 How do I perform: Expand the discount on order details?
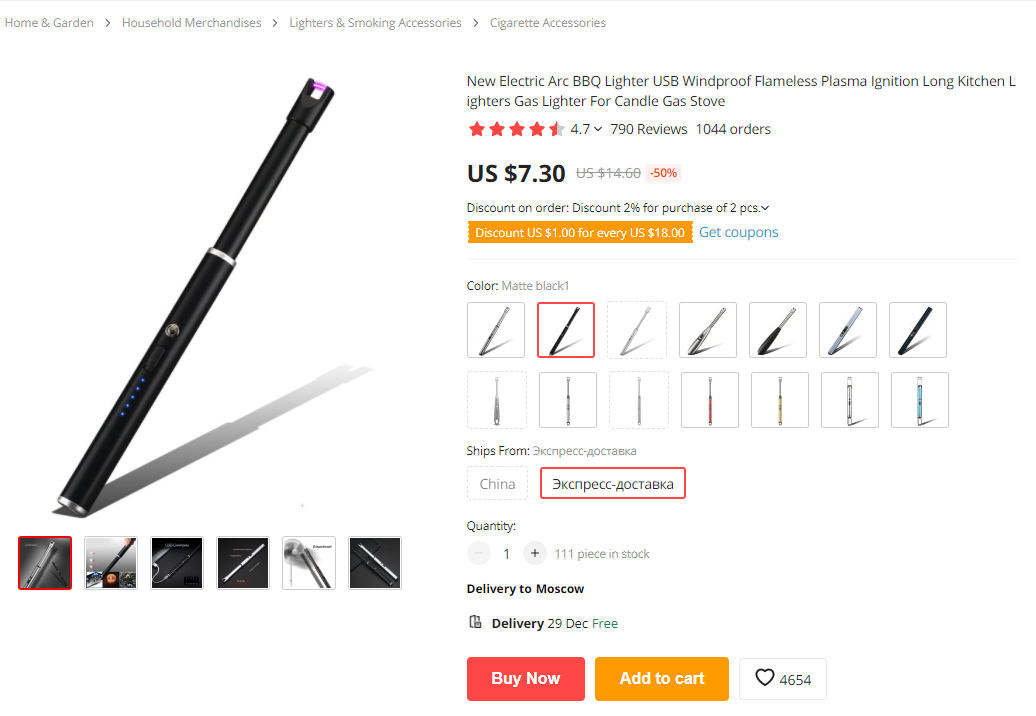pos(765,208)
